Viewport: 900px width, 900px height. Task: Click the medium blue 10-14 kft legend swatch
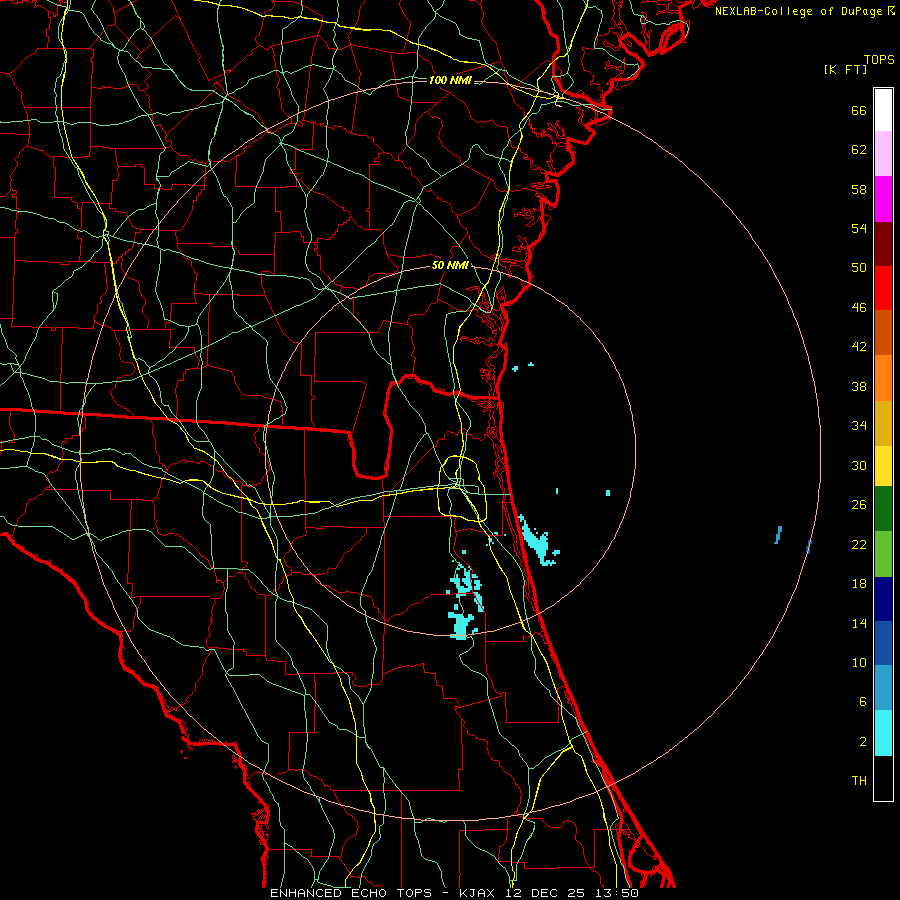(883, 643)
